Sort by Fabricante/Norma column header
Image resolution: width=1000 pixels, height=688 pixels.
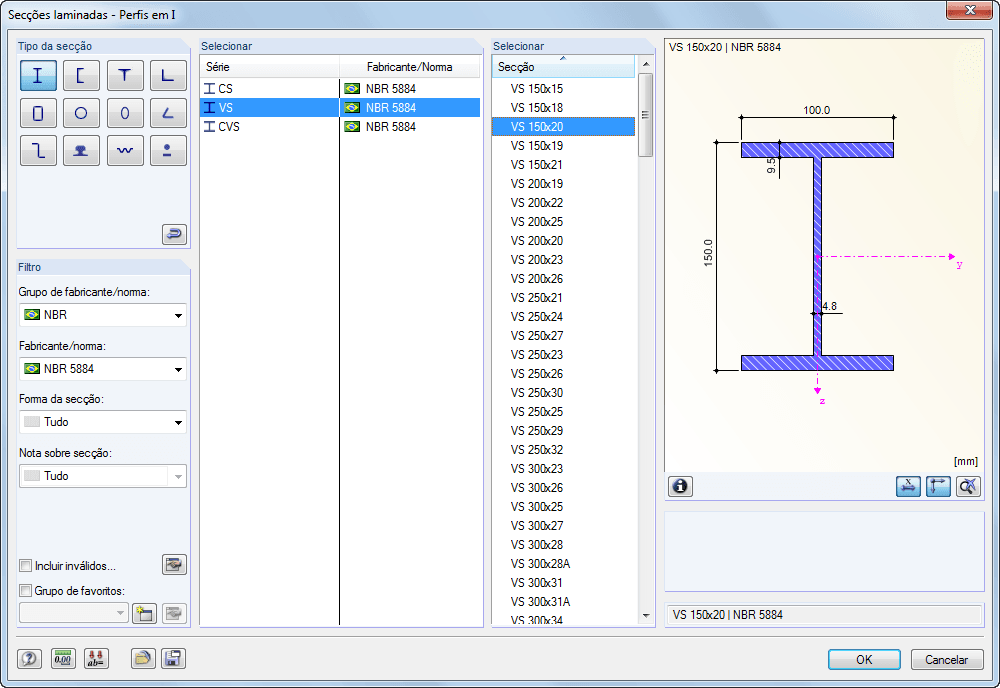(410, 67)
